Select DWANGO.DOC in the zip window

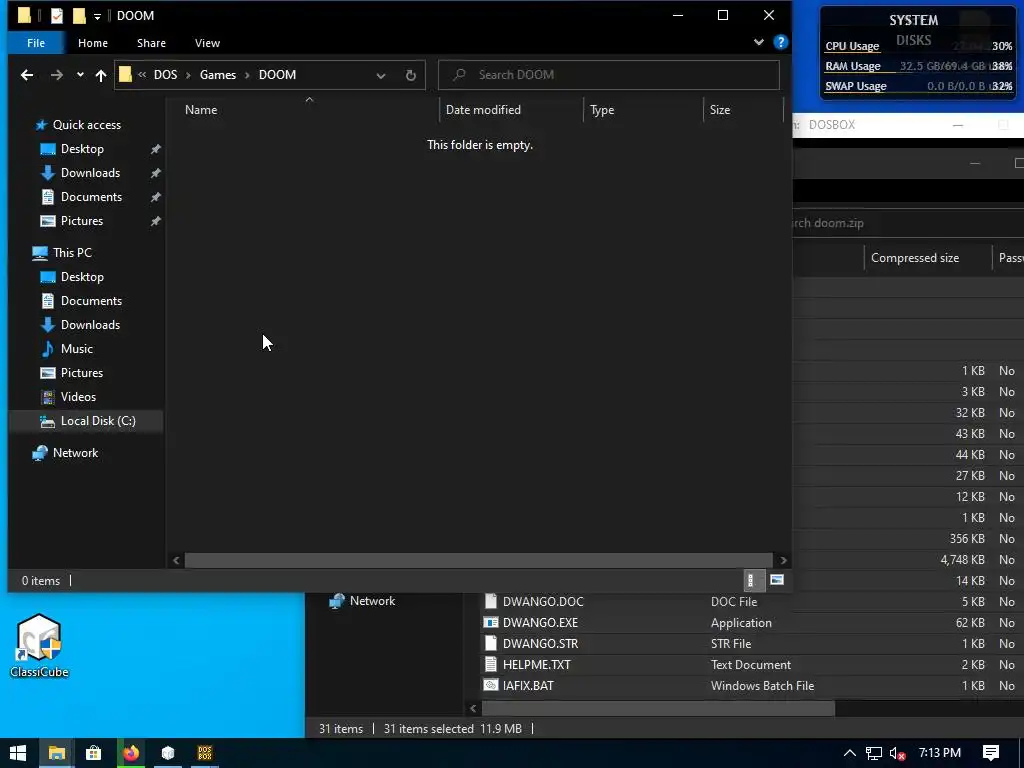[x=543, y=602]
